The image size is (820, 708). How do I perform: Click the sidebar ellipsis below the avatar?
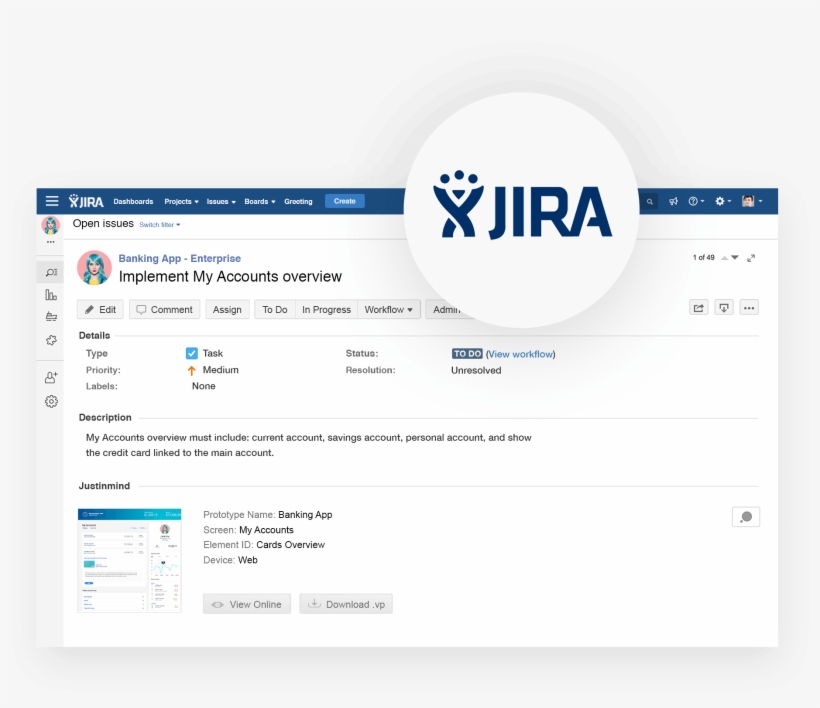[51, 242]
